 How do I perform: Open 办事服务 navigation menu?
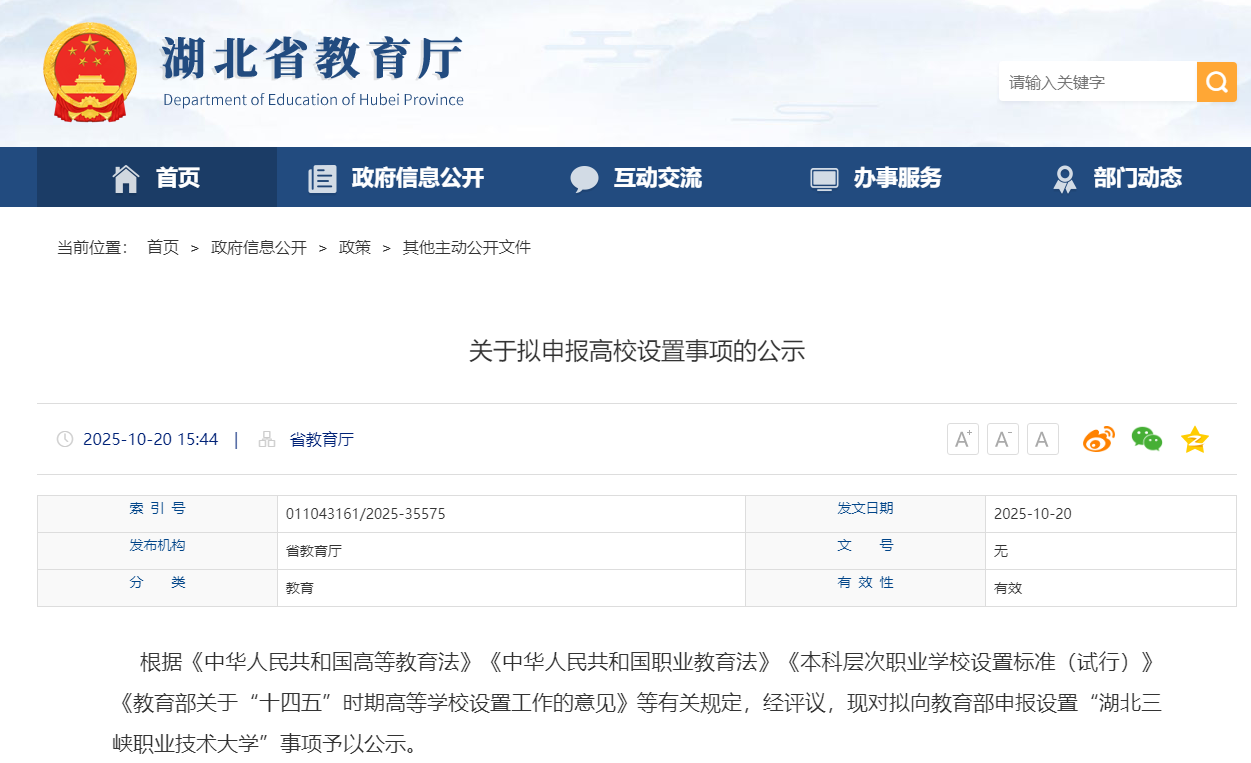[876, 178]
